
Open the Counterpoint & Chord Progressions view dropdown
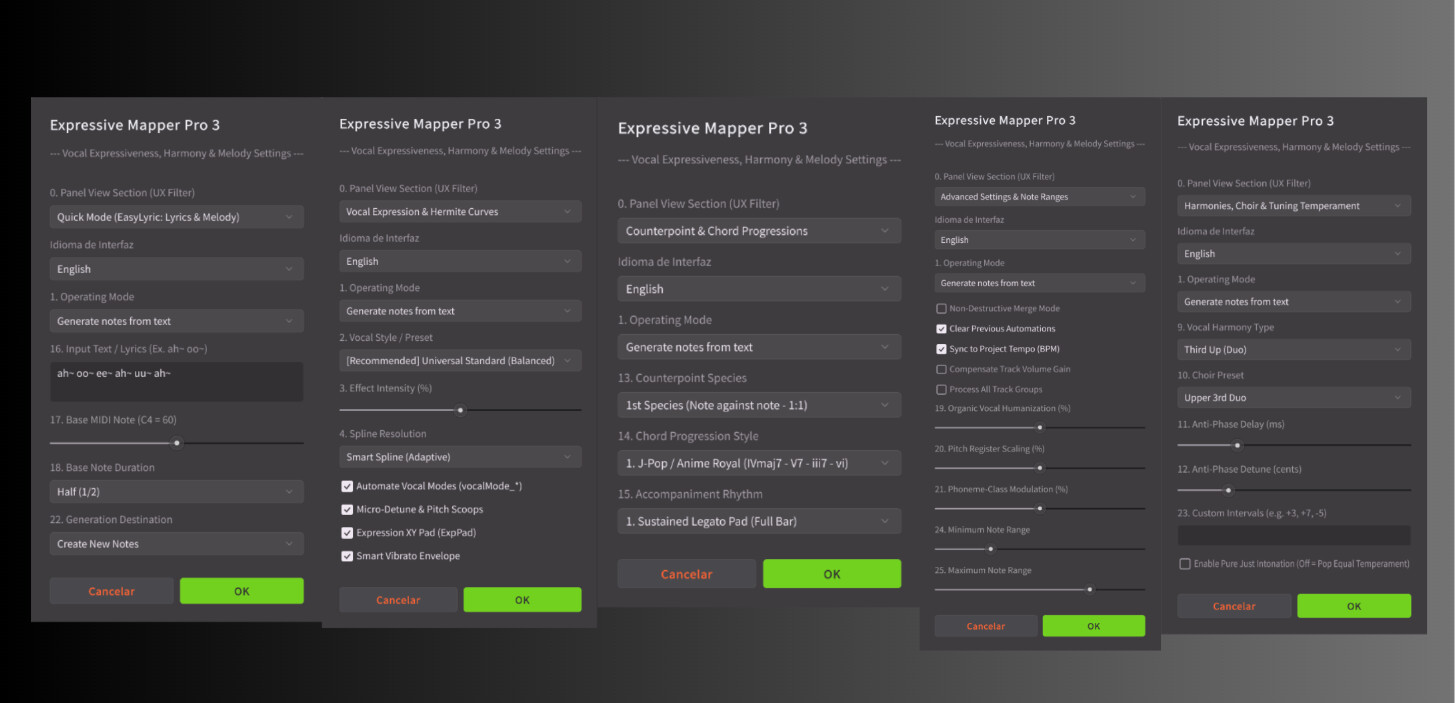[759, 231]
